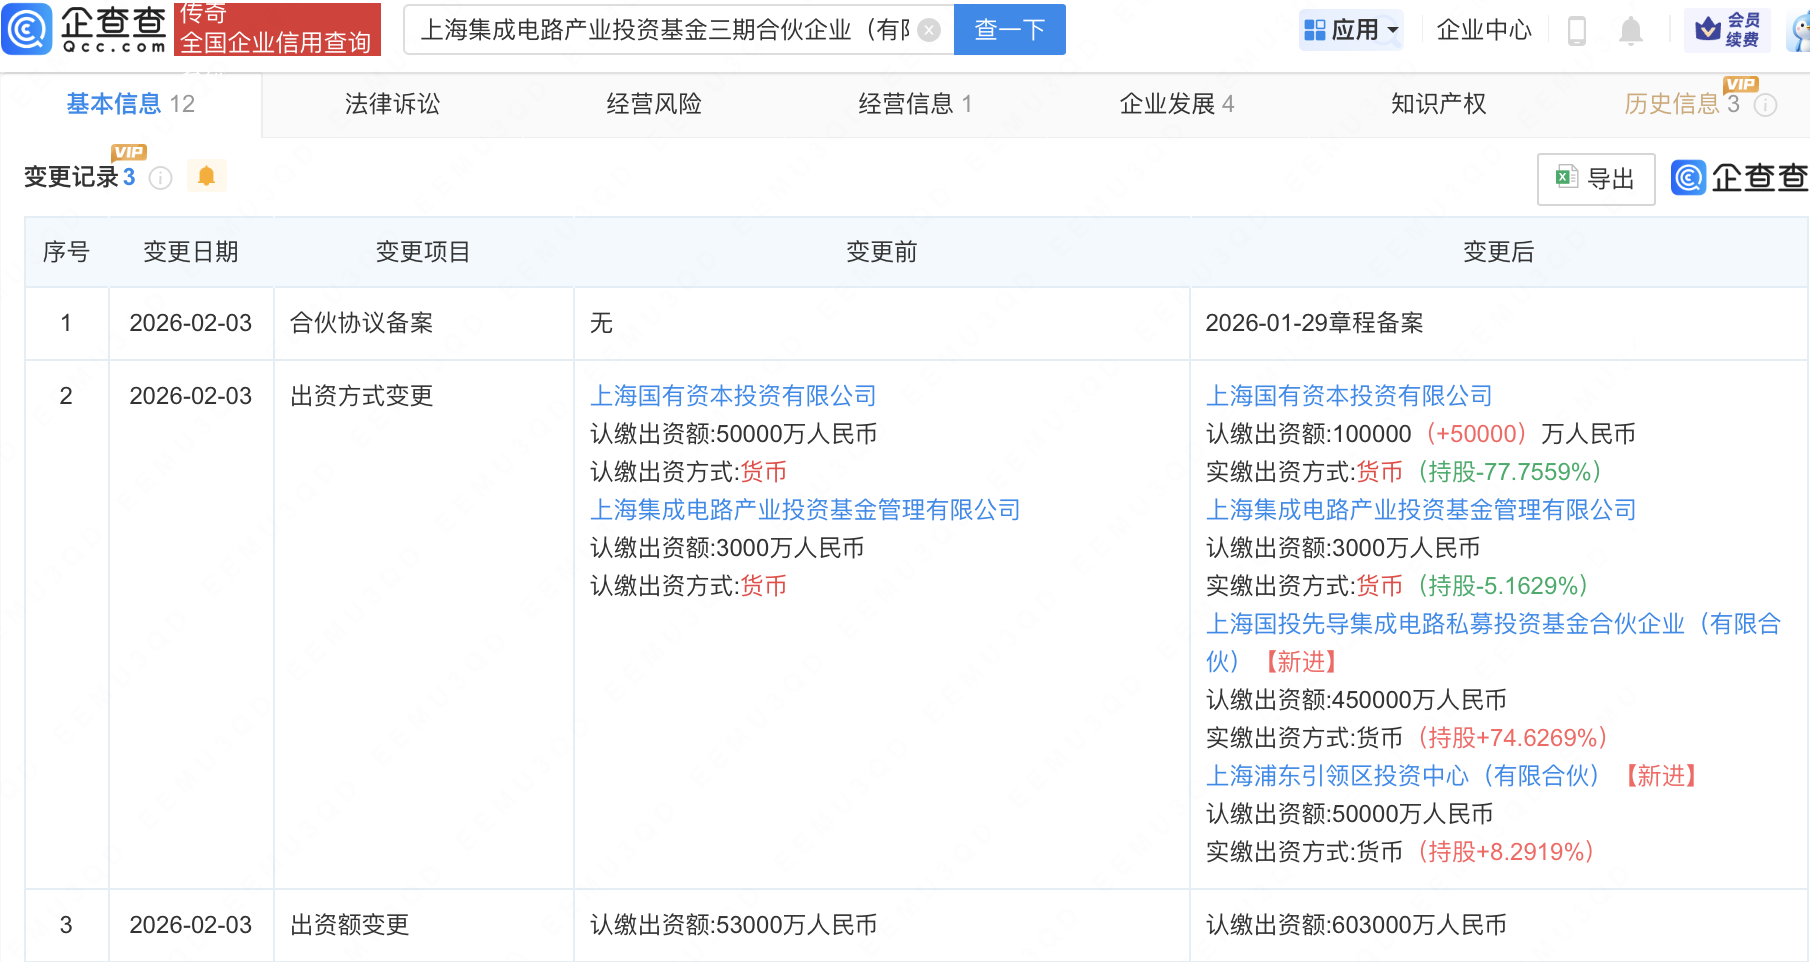Toggle the orange bell change-record alert
Viewport: 1810px width, 962px height.
(206, 176)
